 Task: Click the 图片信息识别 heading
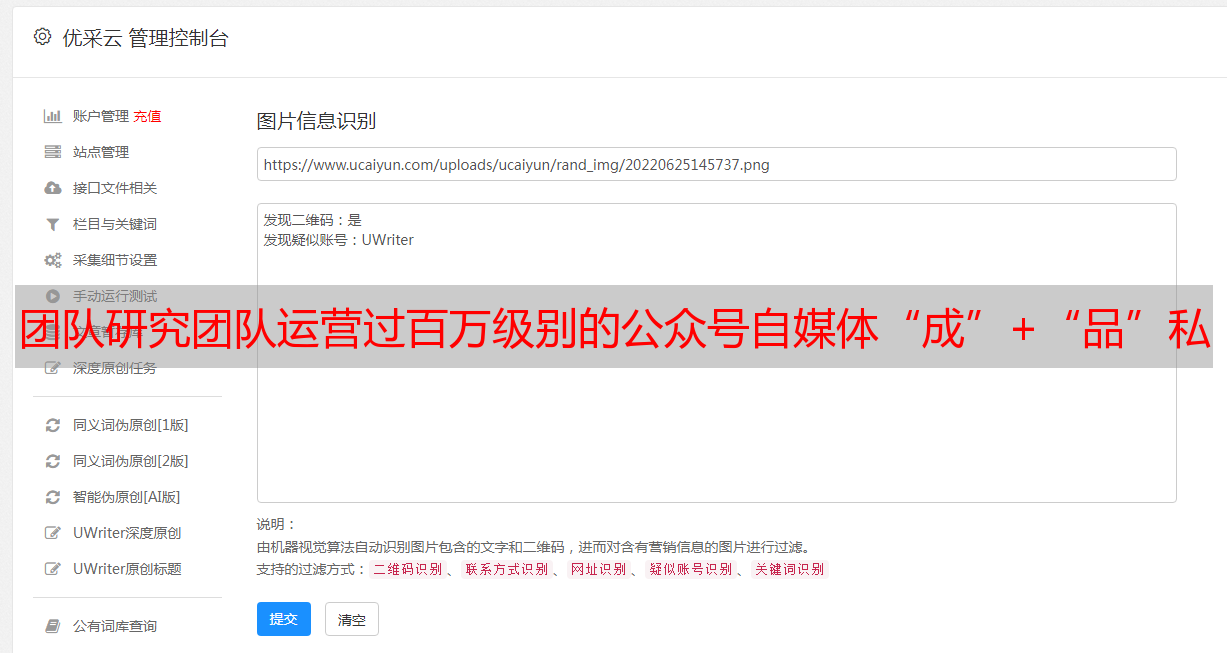coord(316,121)
